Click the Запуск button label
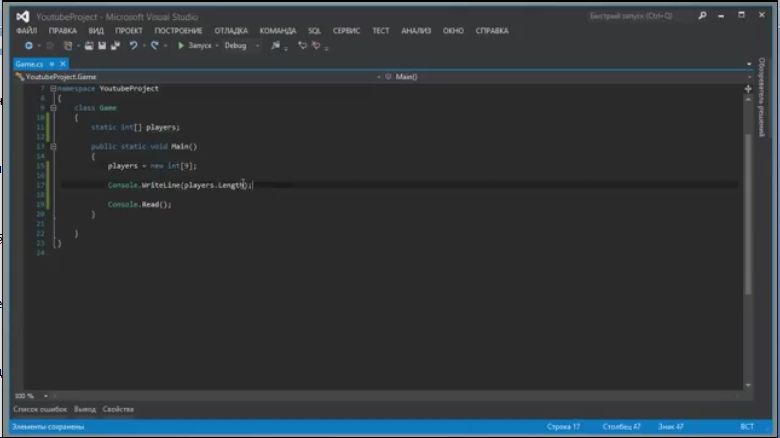780x438 pixels. tap(200, 45)
